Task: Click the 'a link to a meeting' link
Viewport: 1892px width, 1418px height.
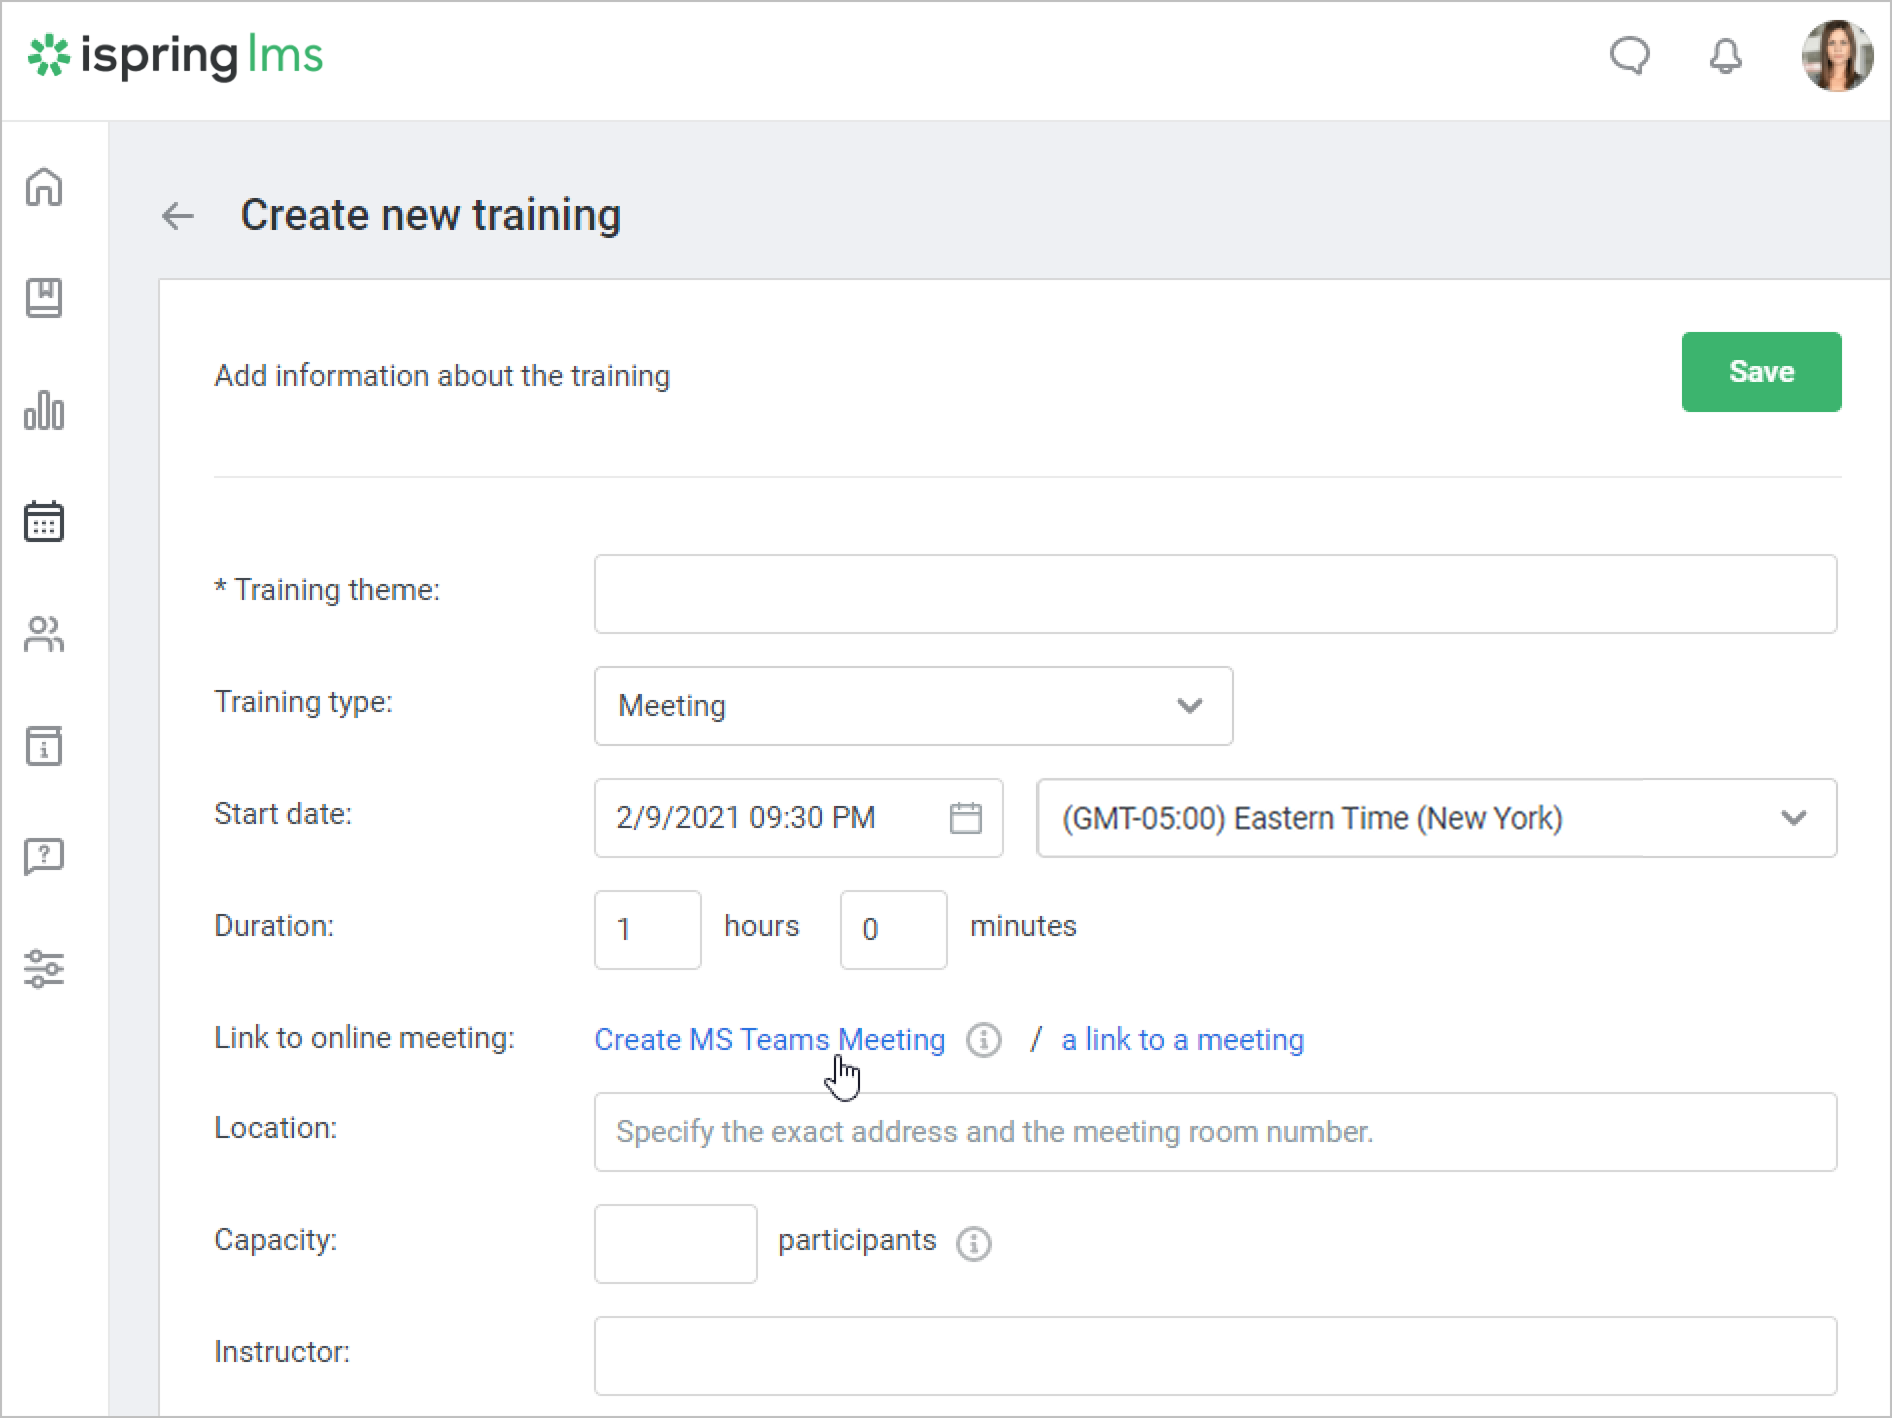Action: click(x=1182, y=1040)
